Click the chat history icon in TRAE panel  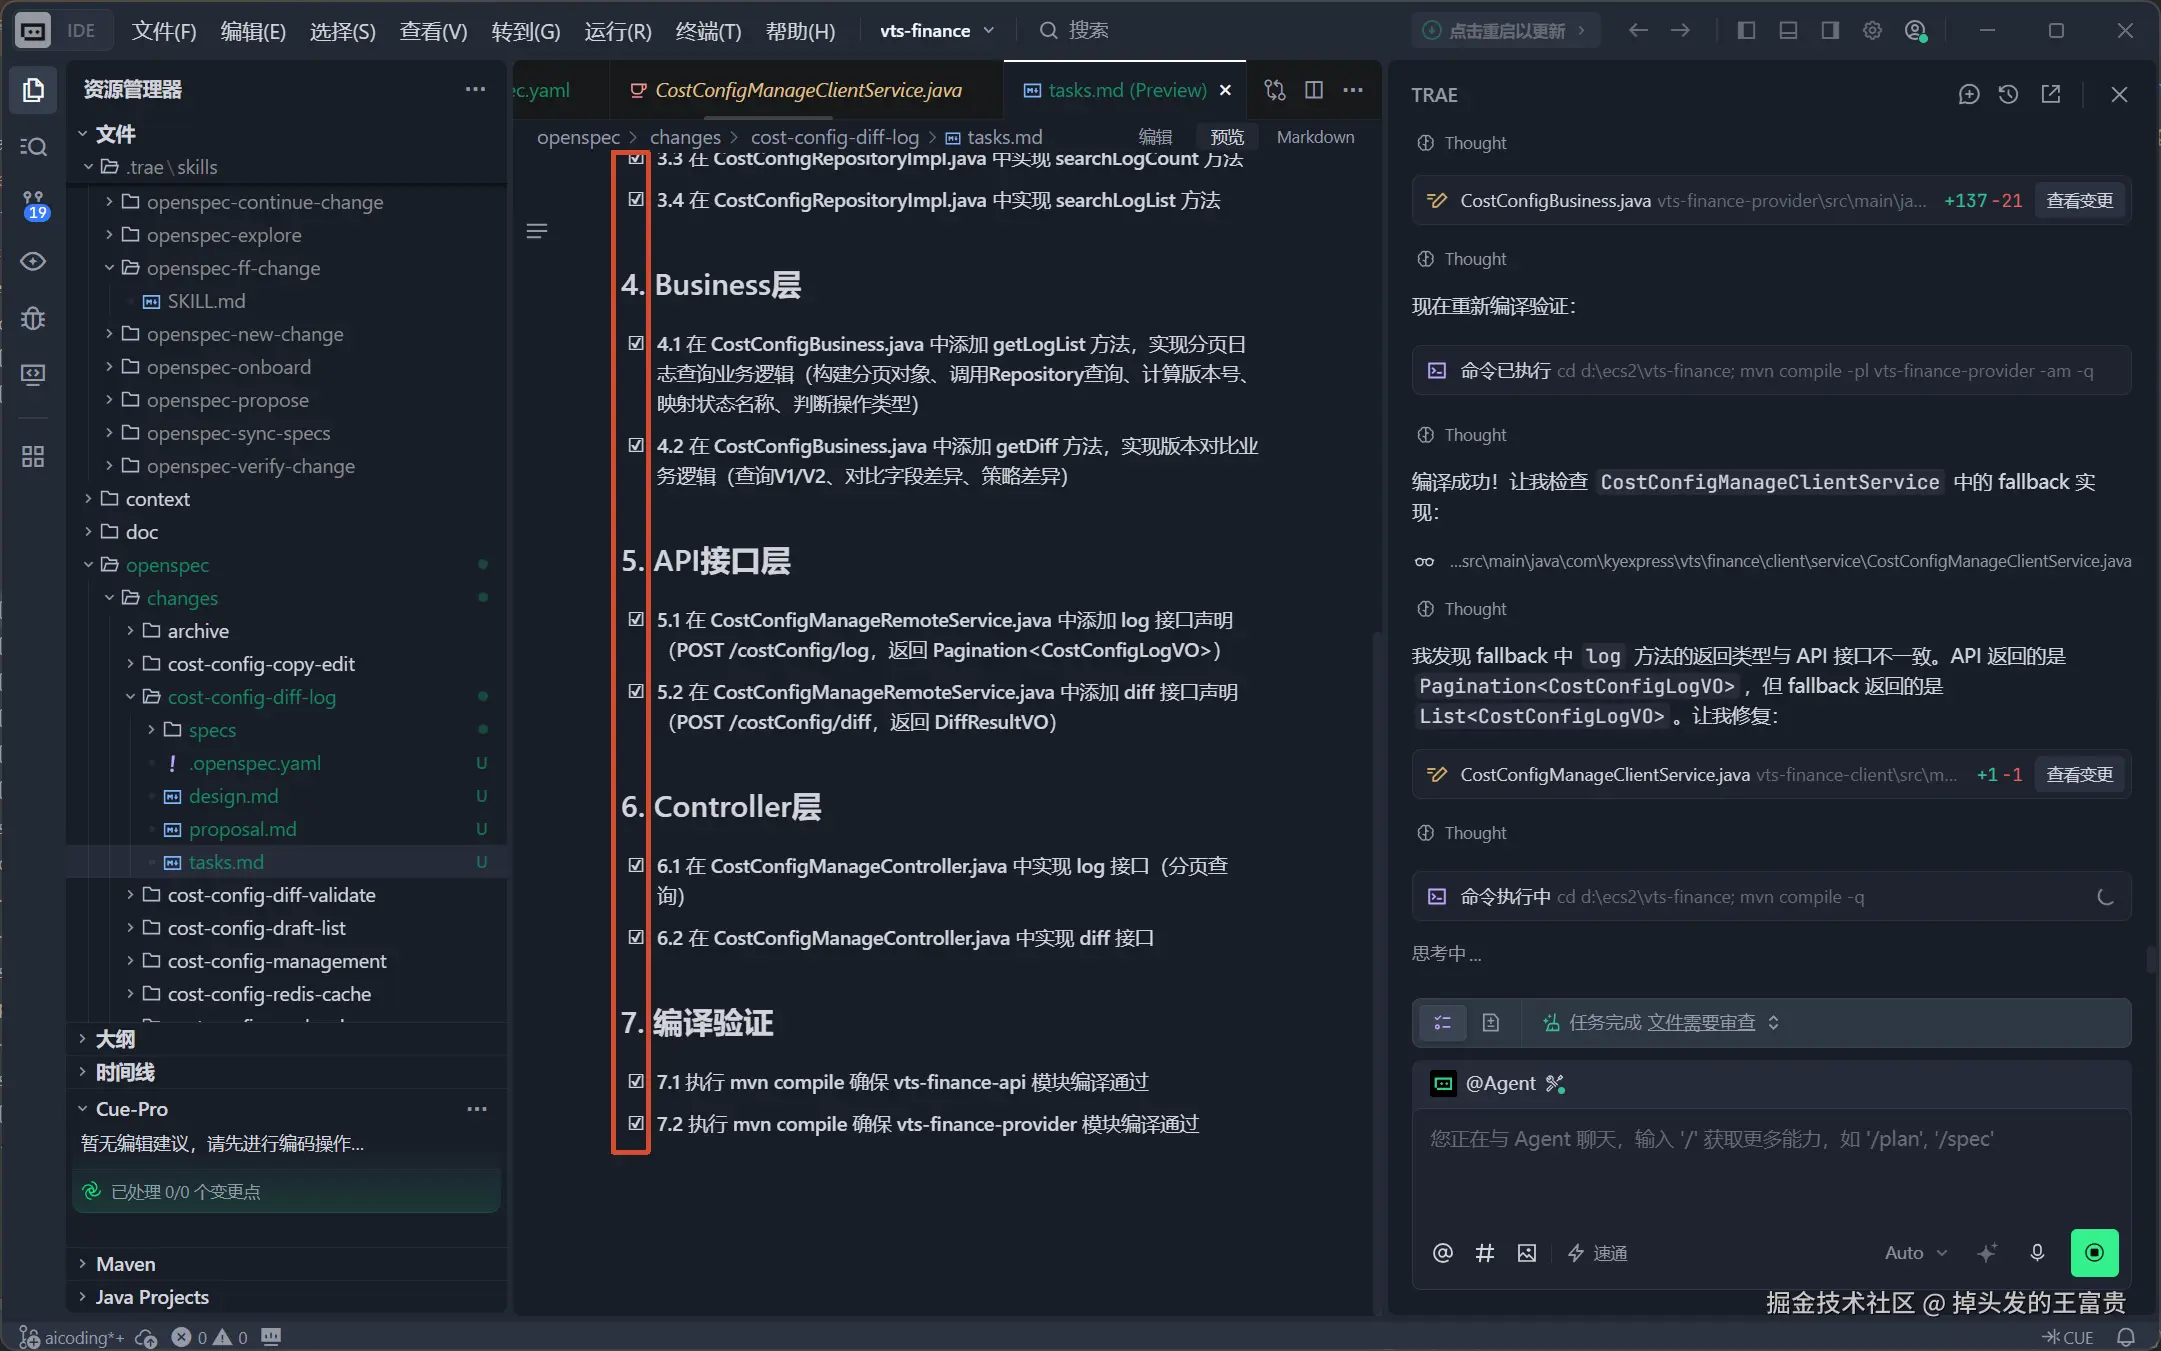pos(2008,94)
